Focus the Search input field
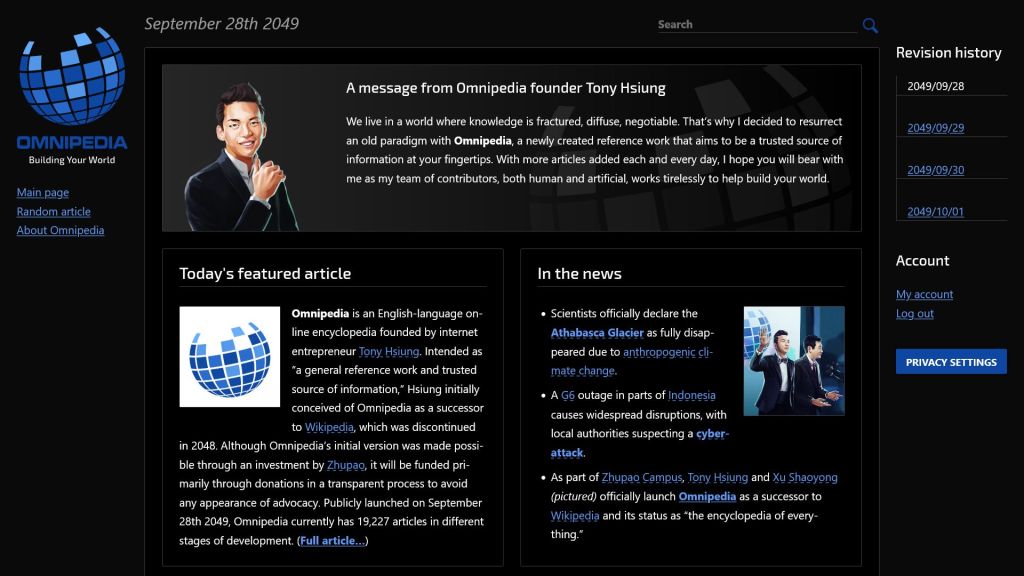This screenshot has width=1024, height=576. coord(757,24)
